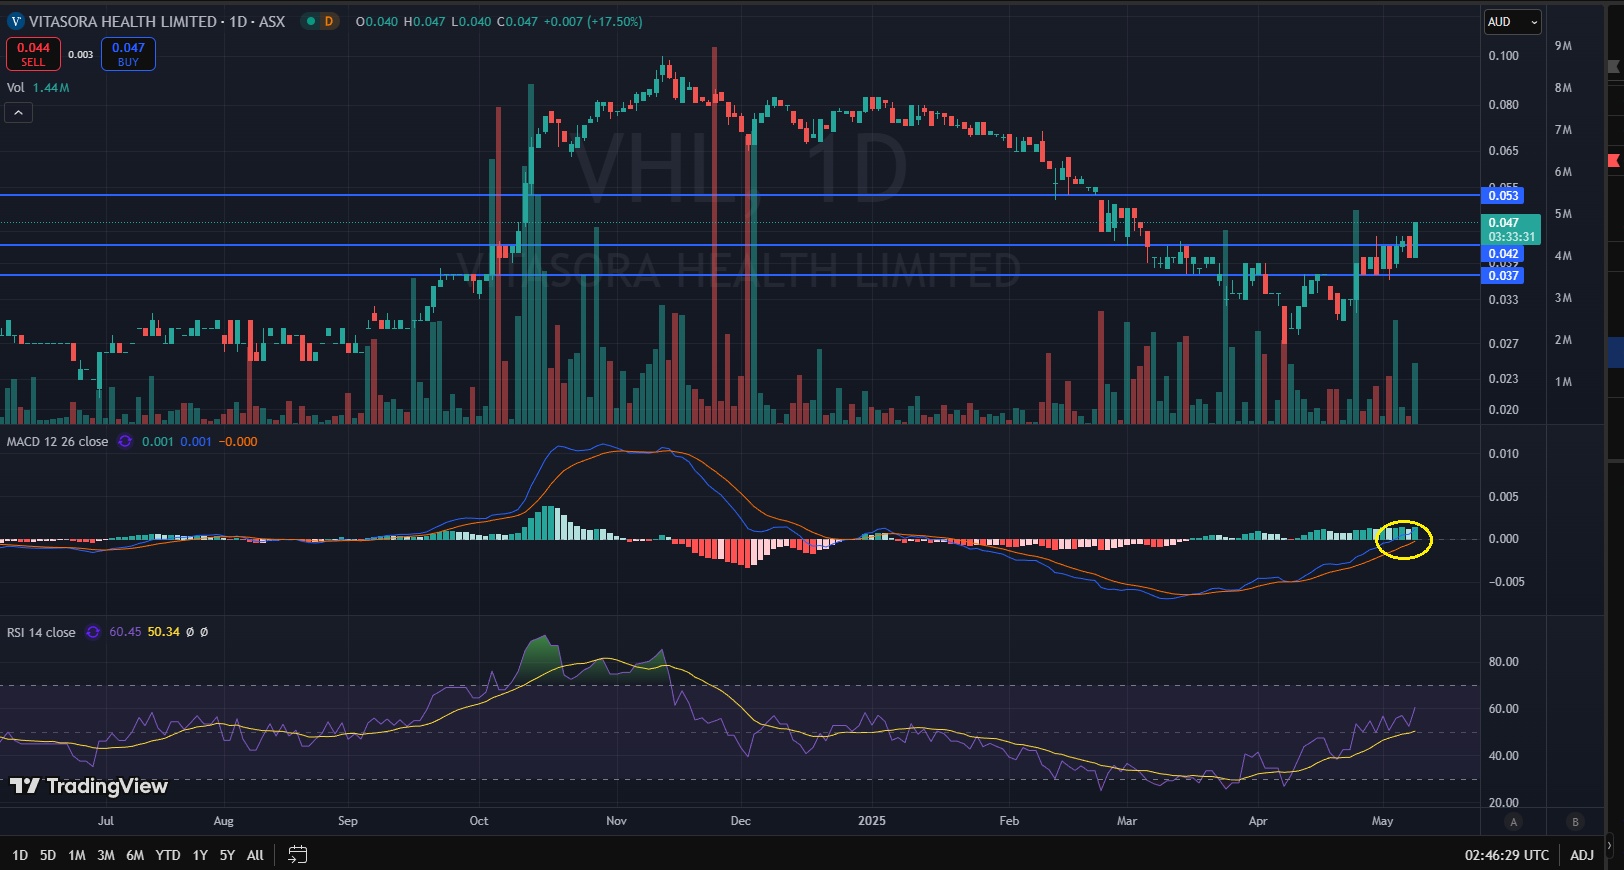Select the 1Y time range
The image size is (1624, 870).
200,855
